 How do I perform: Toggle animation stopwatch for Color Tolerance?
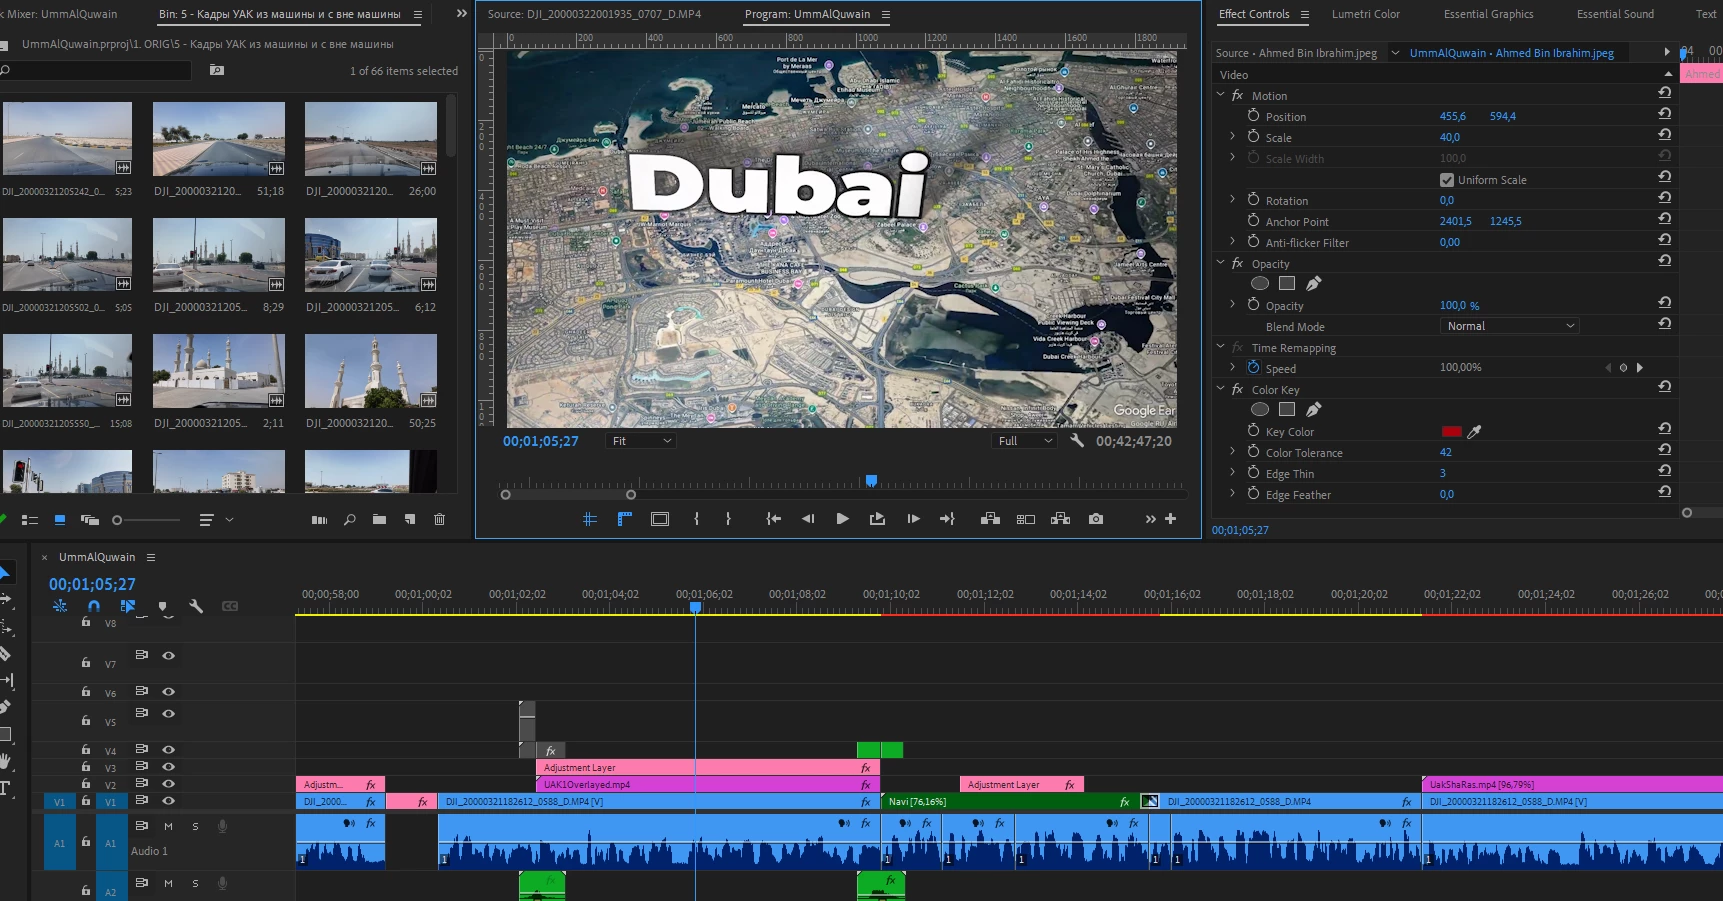click(x=1253, y=451)
